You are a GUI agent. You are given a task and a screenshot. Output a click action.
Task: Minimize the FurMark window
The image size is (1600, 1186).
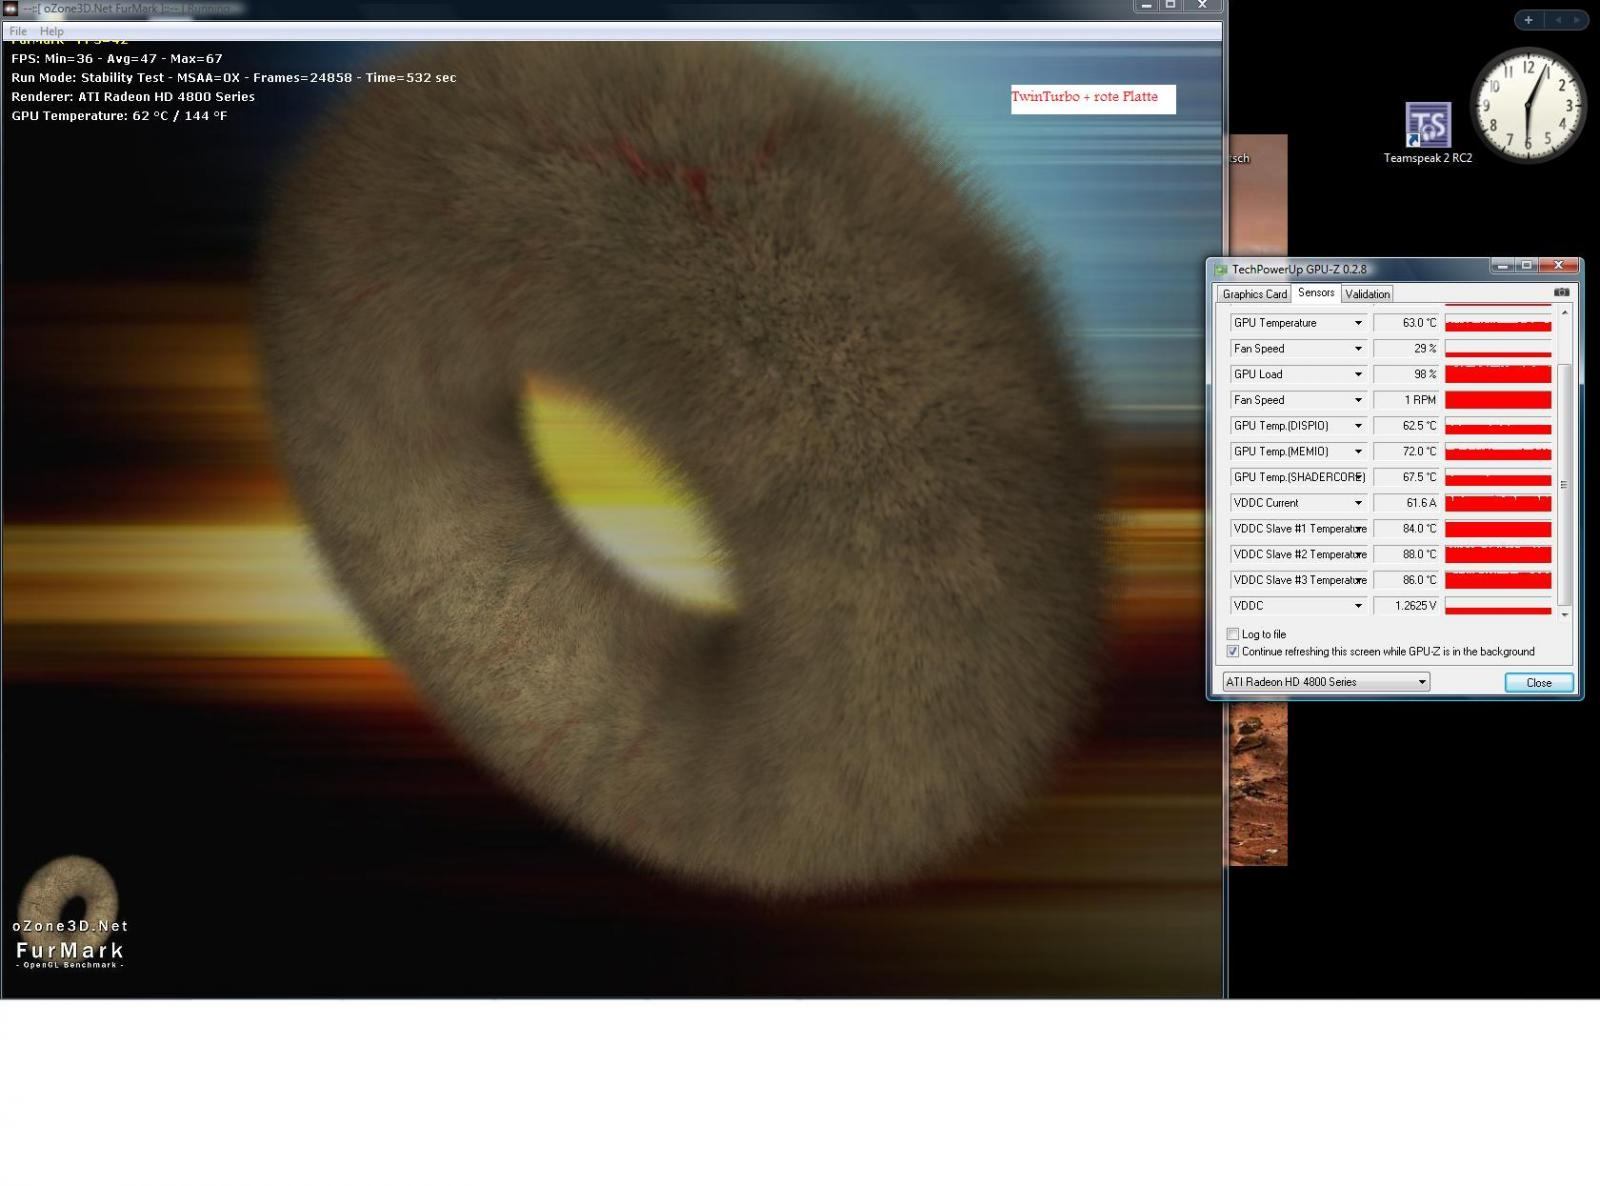[x=1146, y=5]
